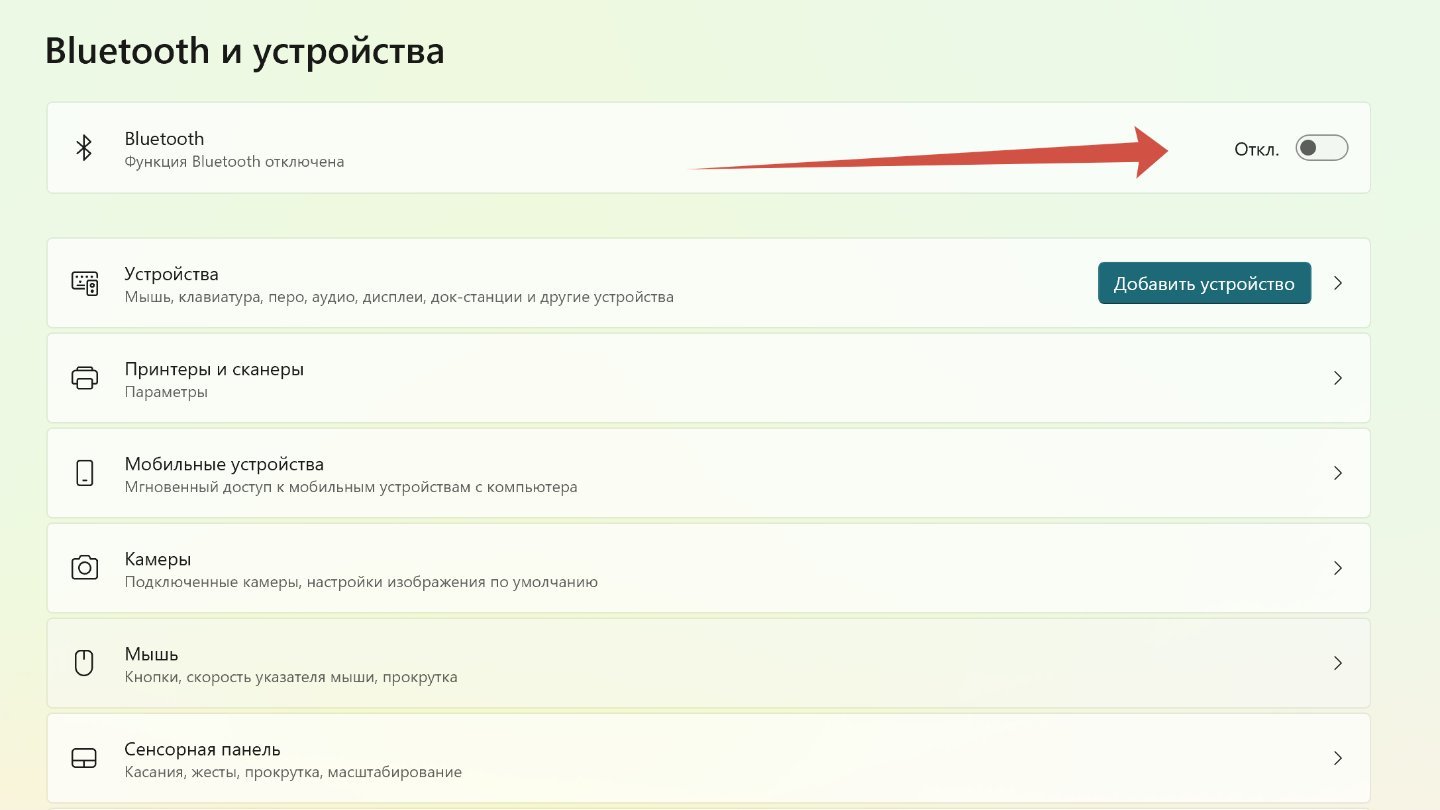Open the Мышь row chevron
This screenshot has width=1440, height=810.
coord(1338,663)
